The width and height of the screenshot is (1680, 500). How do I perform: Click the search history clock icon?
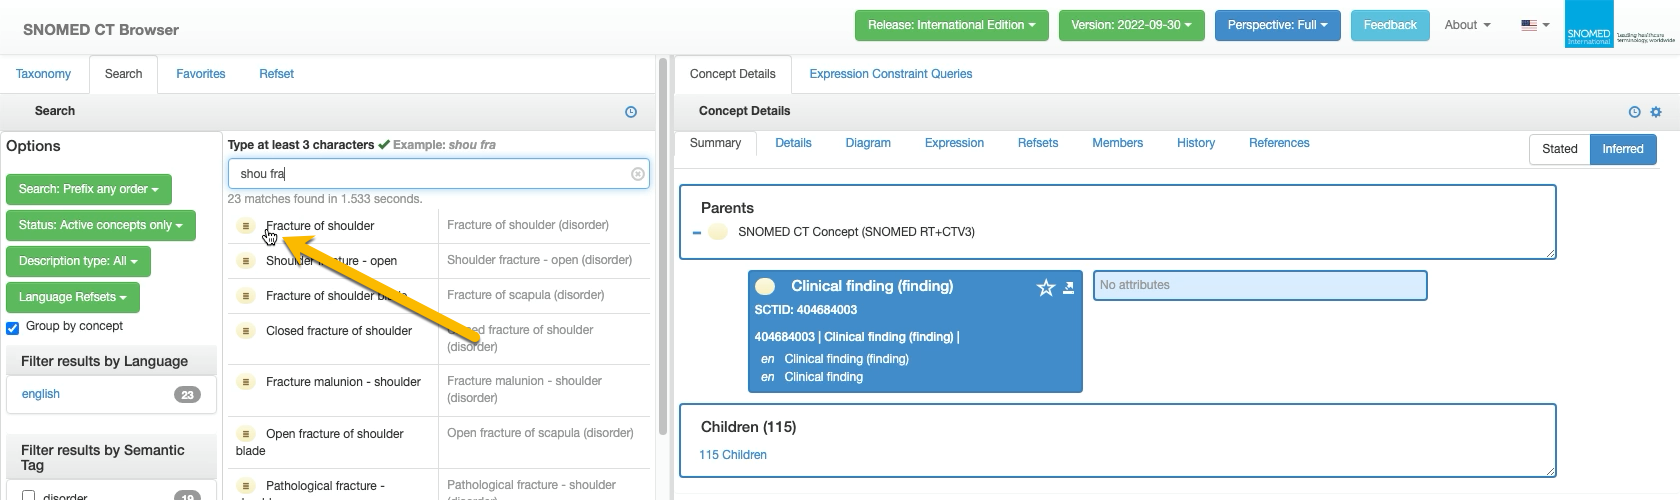(x=631, y=112)
